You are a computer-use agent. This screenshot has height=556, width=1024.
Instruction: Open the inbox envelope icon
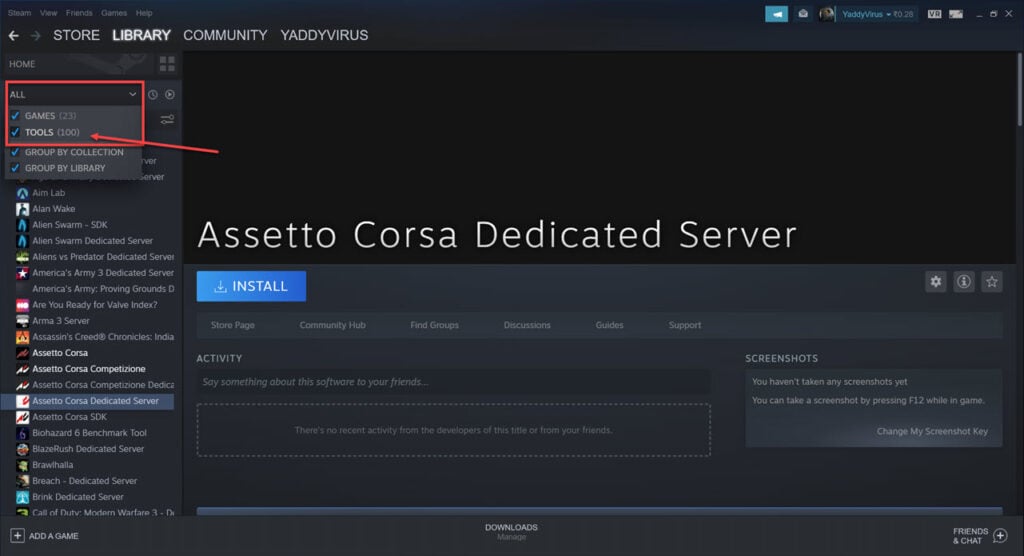point(803,14)
